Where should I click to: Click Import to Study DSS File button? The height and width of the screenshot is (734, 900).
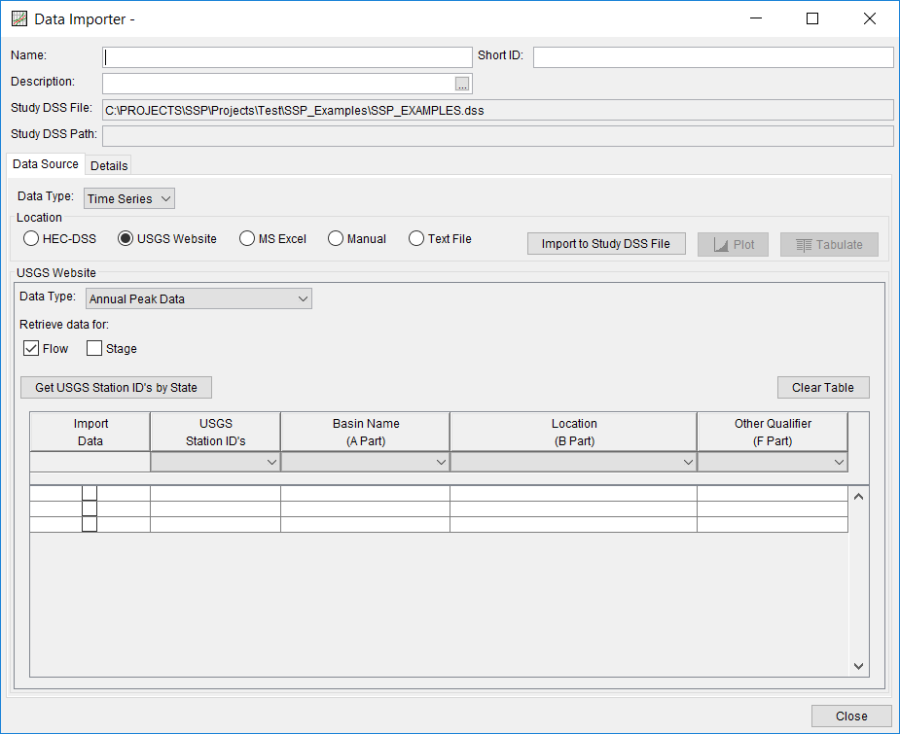606,244
